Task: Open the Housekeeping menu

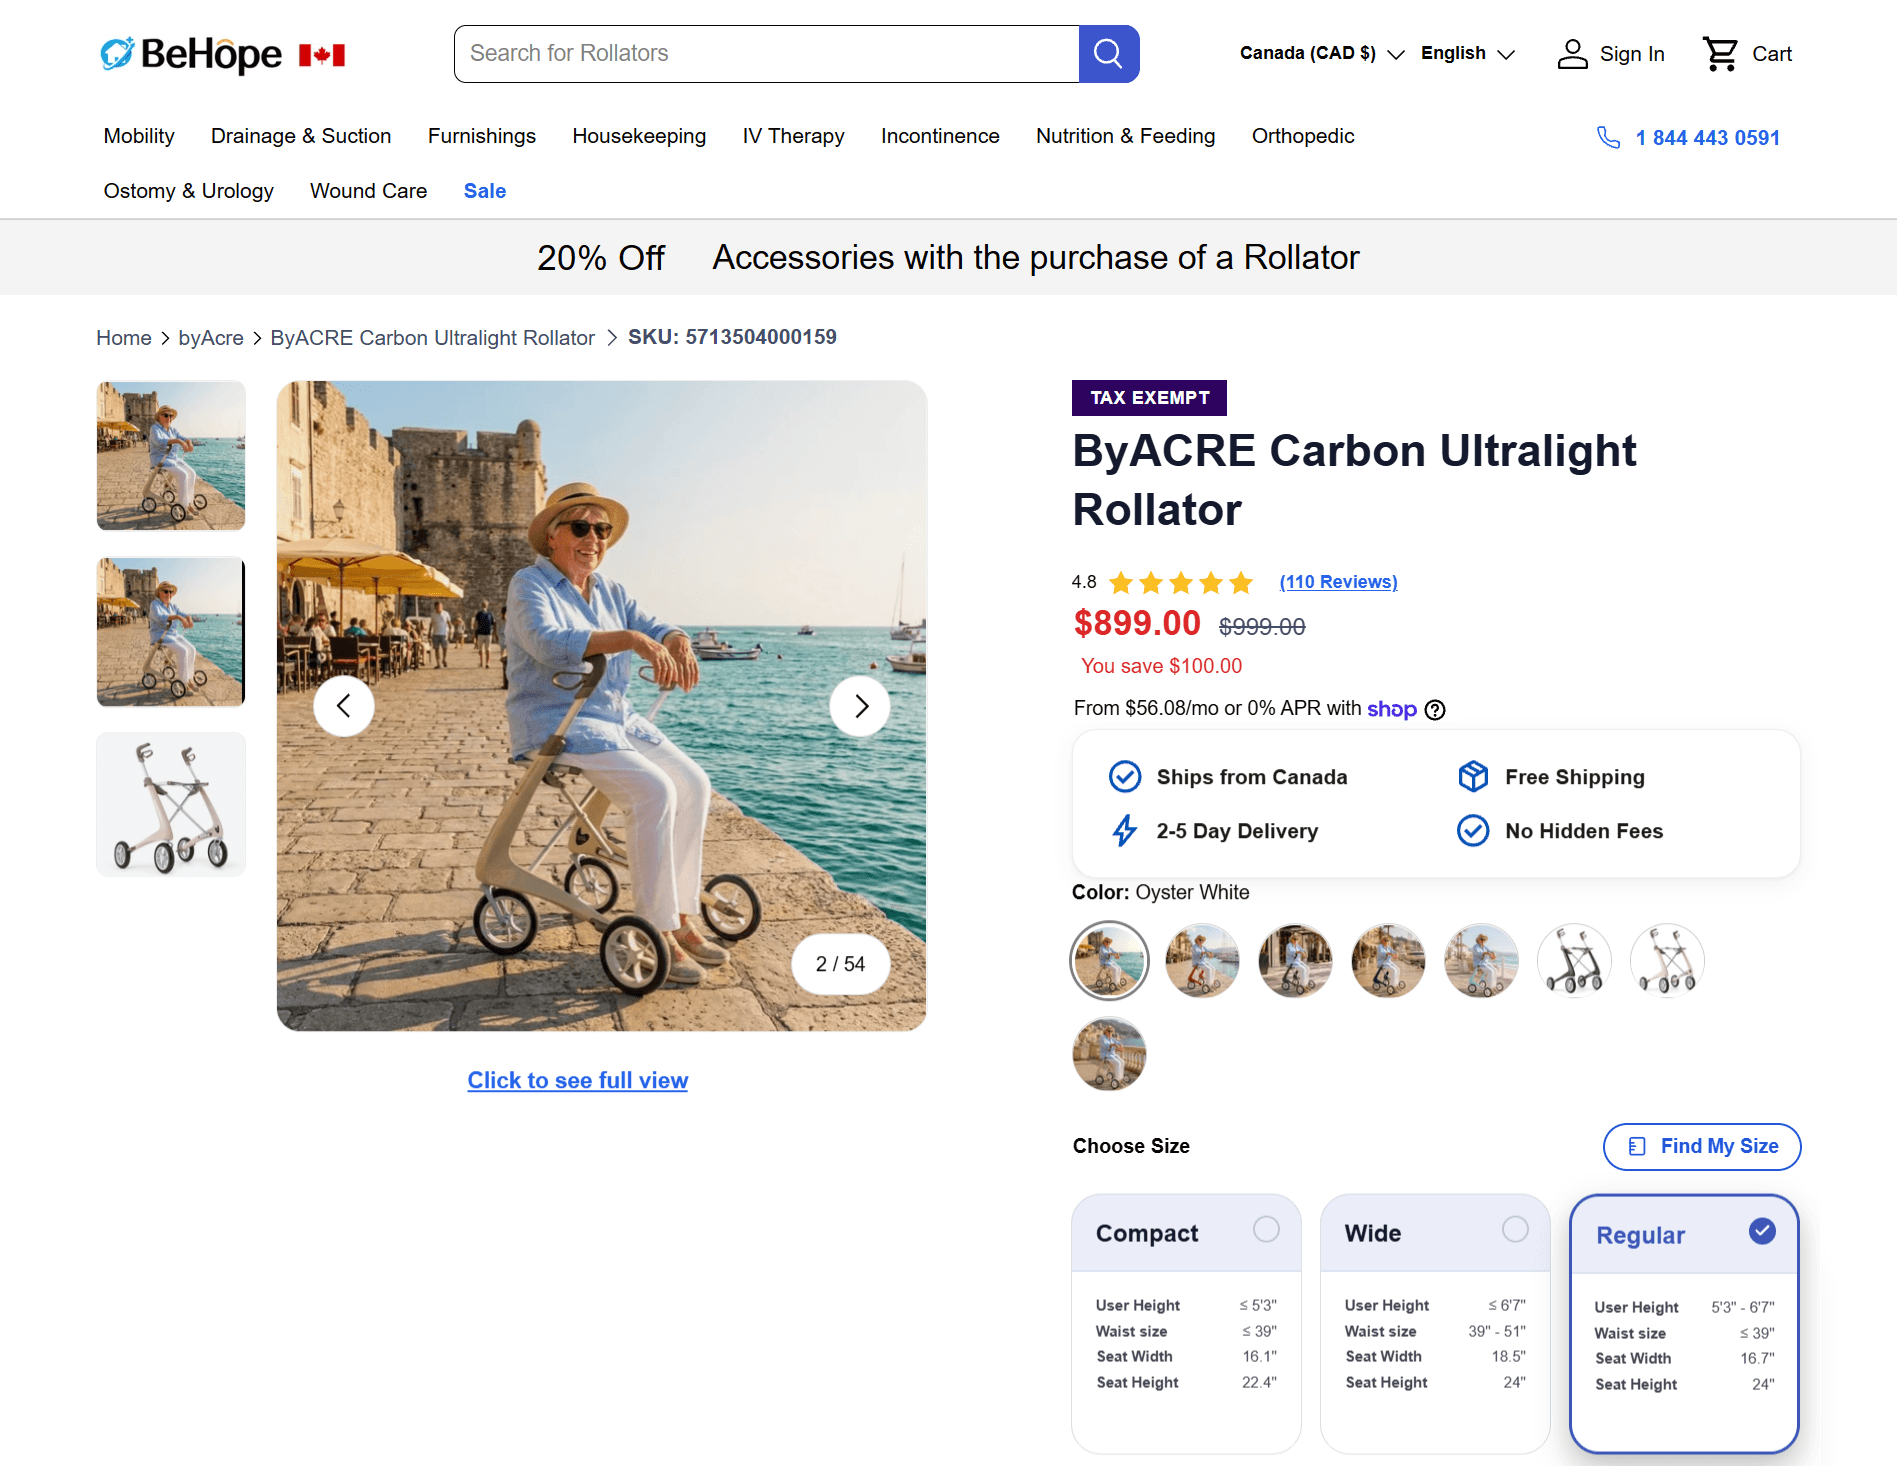Action: point(639,136)
